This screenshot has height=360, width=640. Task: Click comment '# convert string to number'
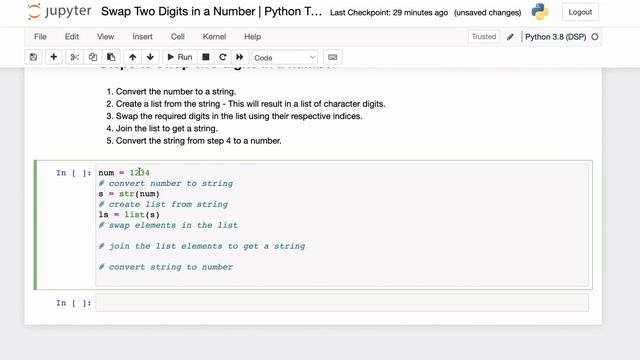click(x=165, y=267)
